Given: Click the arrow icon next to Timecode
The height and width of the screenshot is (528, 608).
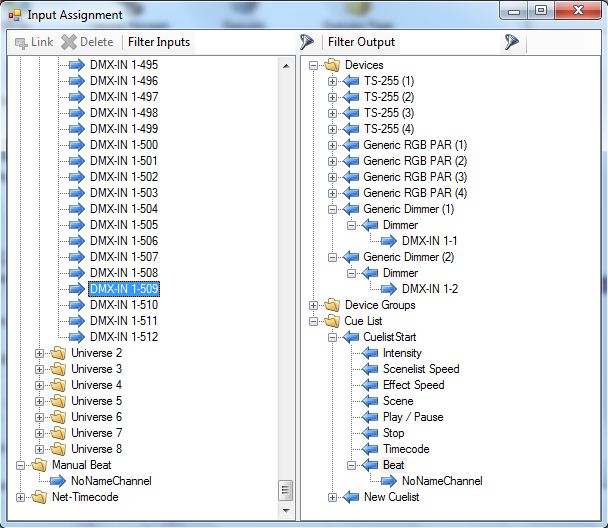Looking at the screenshot, I should coord(369,449).
